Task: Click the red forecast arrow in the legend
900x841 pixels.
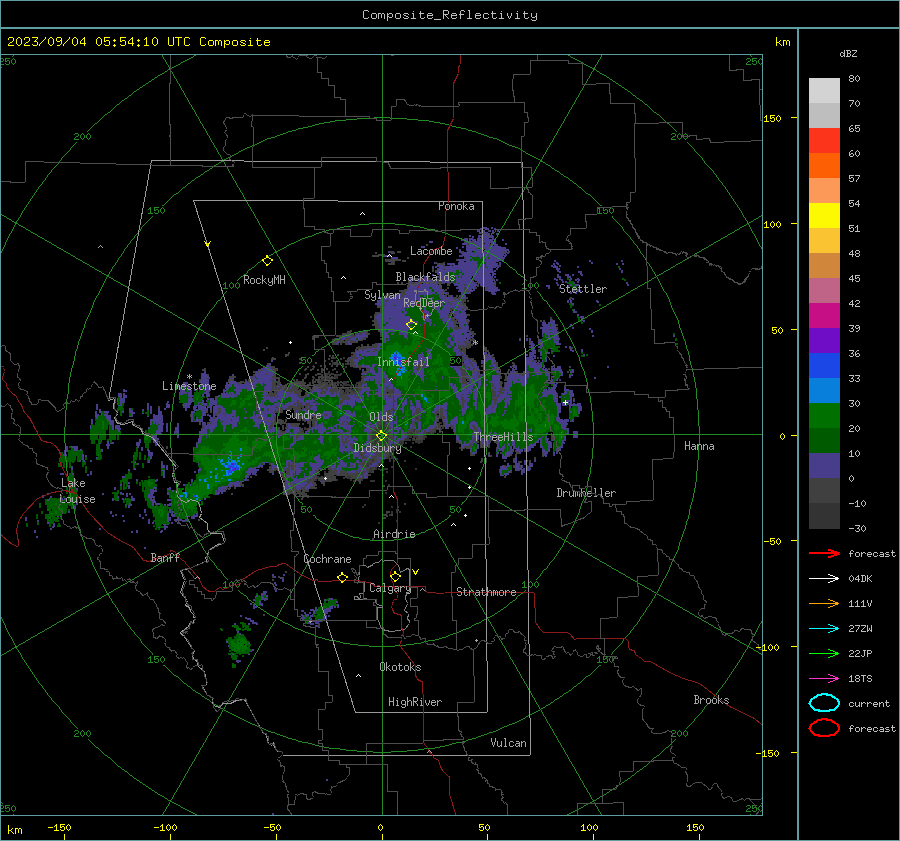Action: coord(824,553)
